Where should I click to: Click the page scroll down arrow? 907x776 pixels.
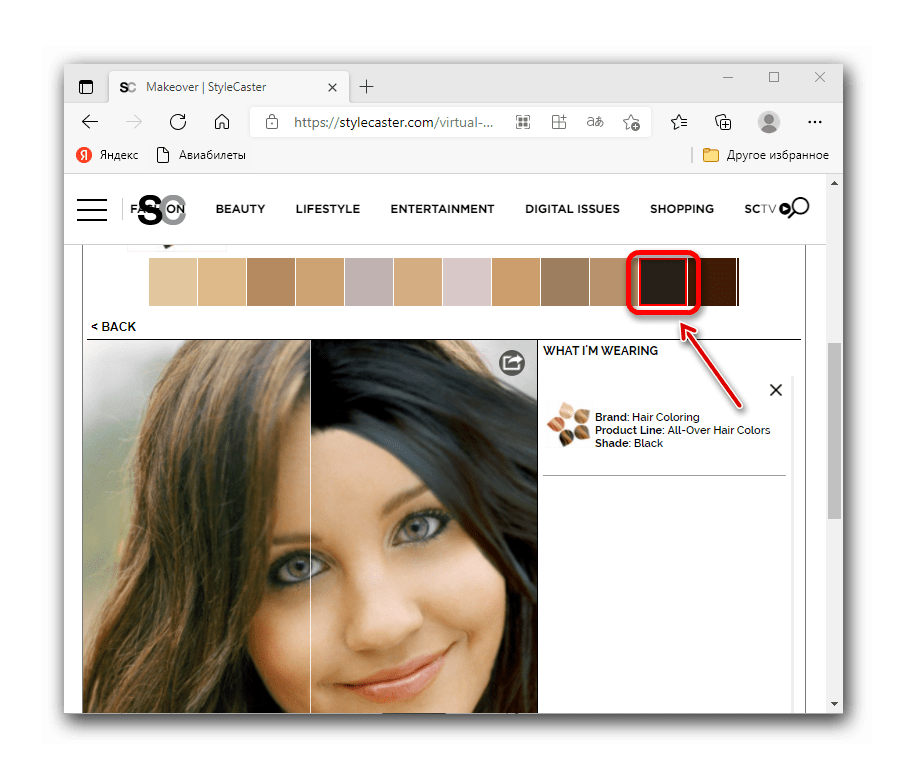click(834, 704)
